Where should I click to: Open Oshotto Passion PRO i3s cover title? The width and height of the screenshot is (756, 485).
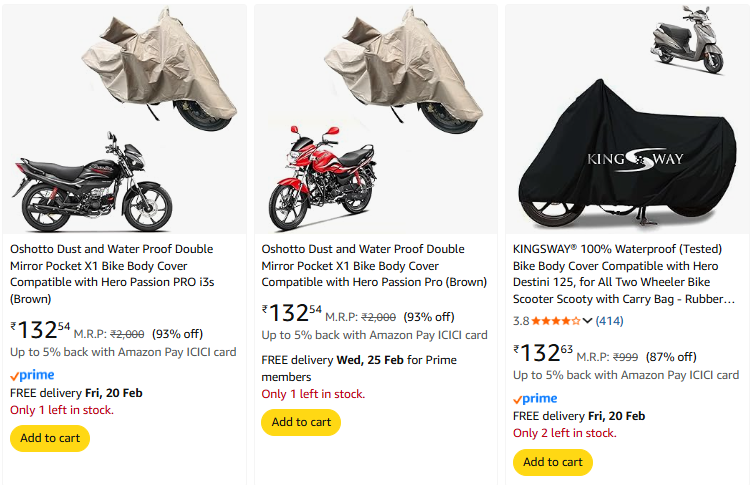pyautogui.click(x=112, y=273)
